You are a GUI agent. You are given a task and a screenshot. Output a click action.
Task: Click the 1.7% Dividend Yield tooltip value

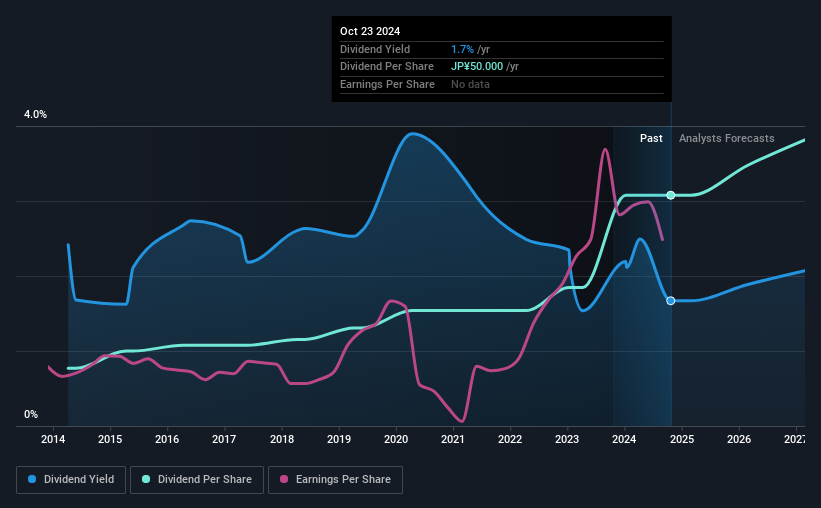click(462, 49)
